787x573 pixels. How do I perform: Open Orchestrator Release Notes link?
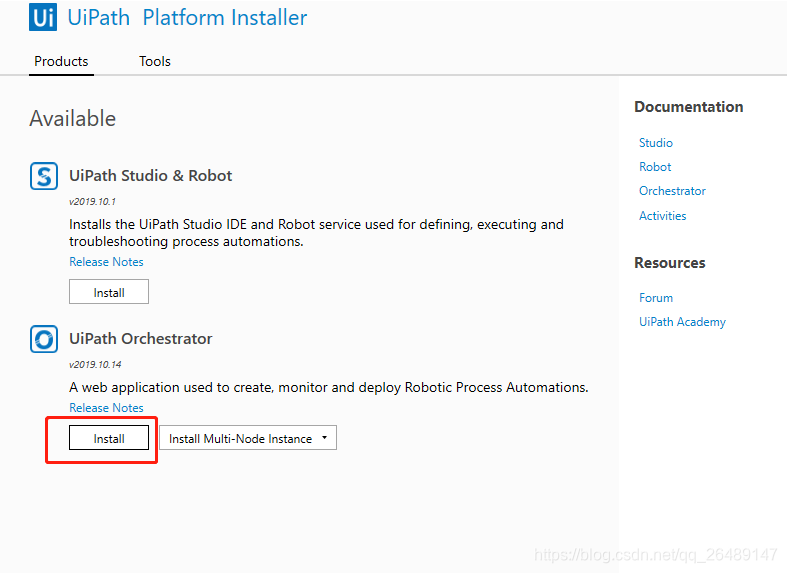[106, 408]
